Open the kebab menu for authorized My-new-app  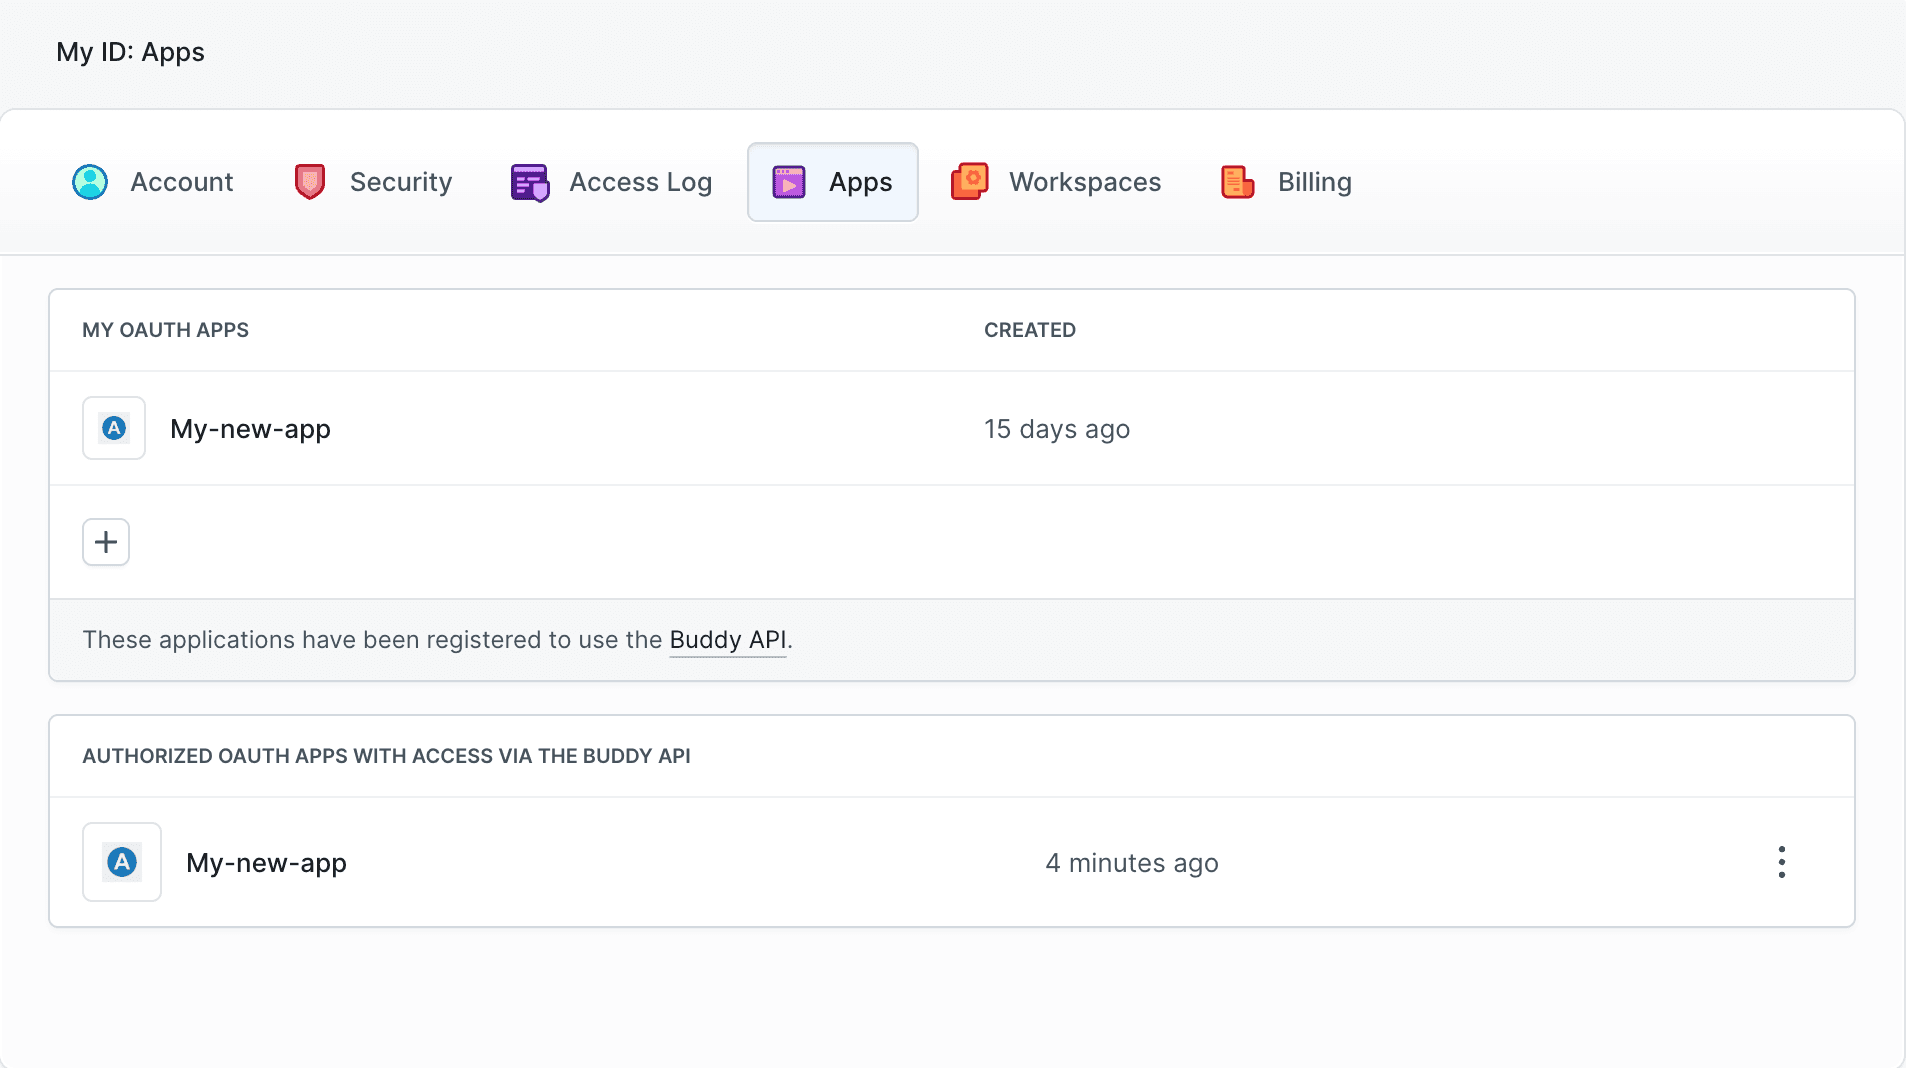tap(1781, 861)
